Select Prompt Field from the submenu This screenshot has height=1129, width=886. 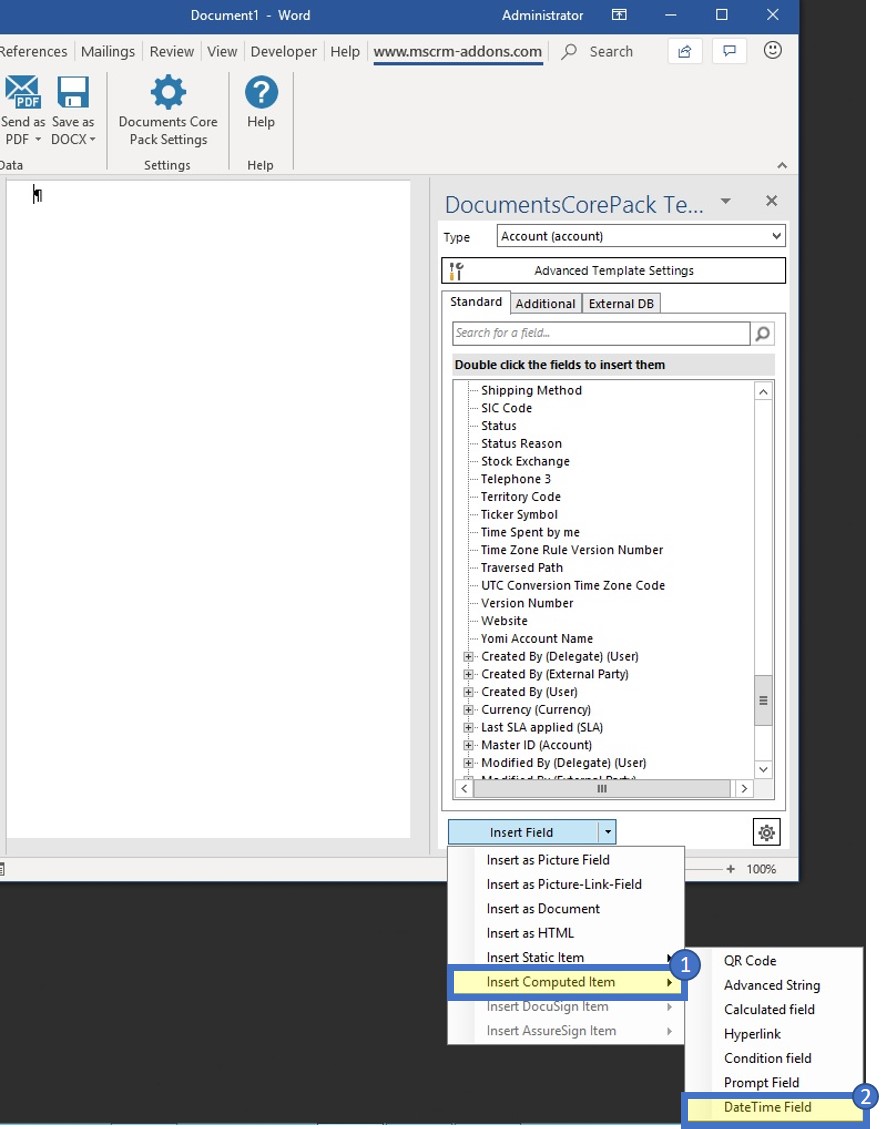[x=761, y=1083]
